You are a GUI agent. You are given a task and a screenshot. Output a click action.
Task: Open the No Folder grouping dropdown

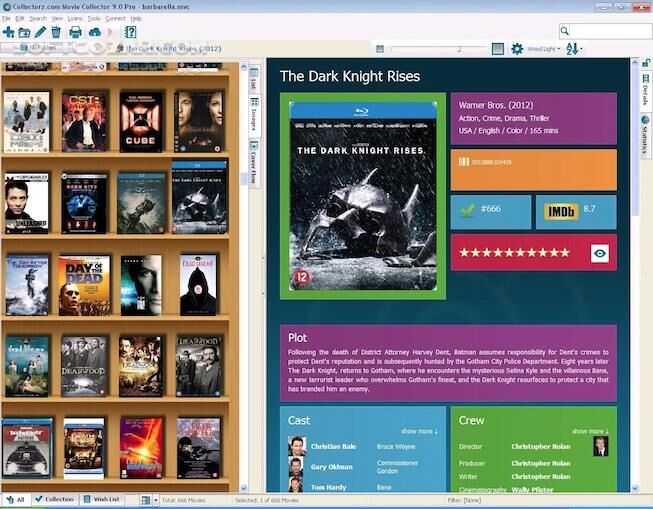[x=38, y=47]
